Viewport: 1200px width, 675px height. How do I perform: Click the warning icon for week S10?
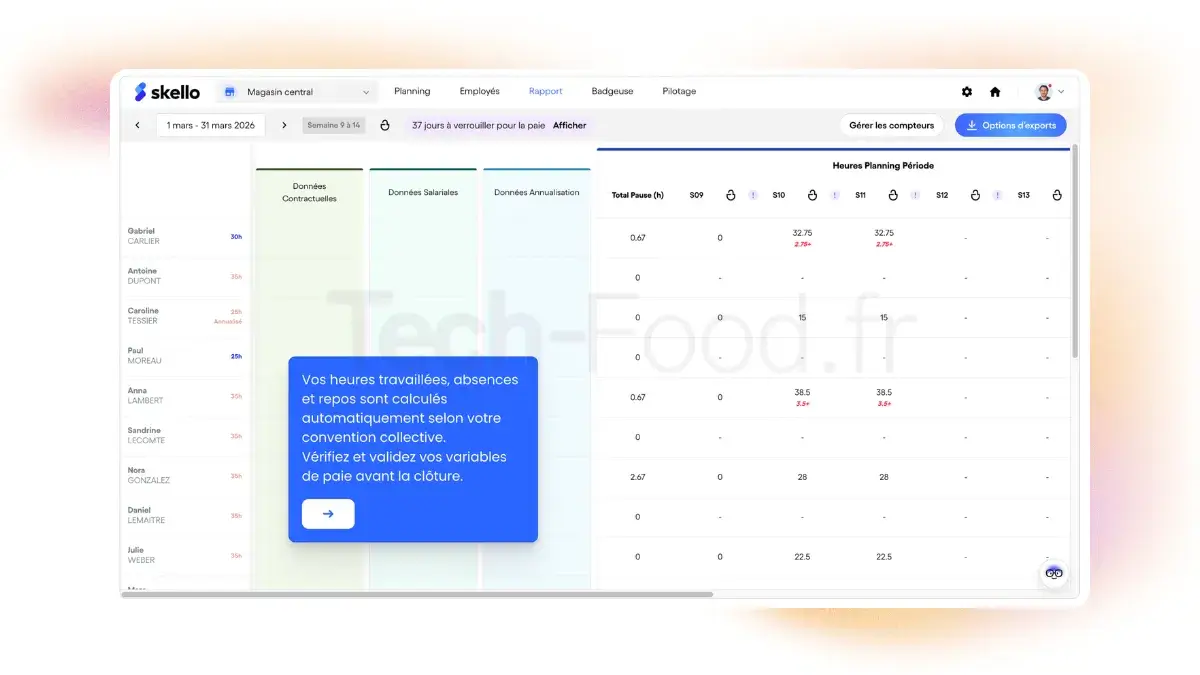coord(834,195)
